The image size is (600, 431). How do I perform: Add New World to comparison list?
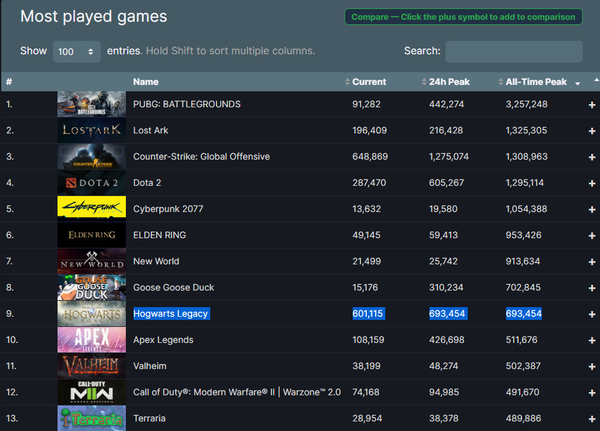592,262
